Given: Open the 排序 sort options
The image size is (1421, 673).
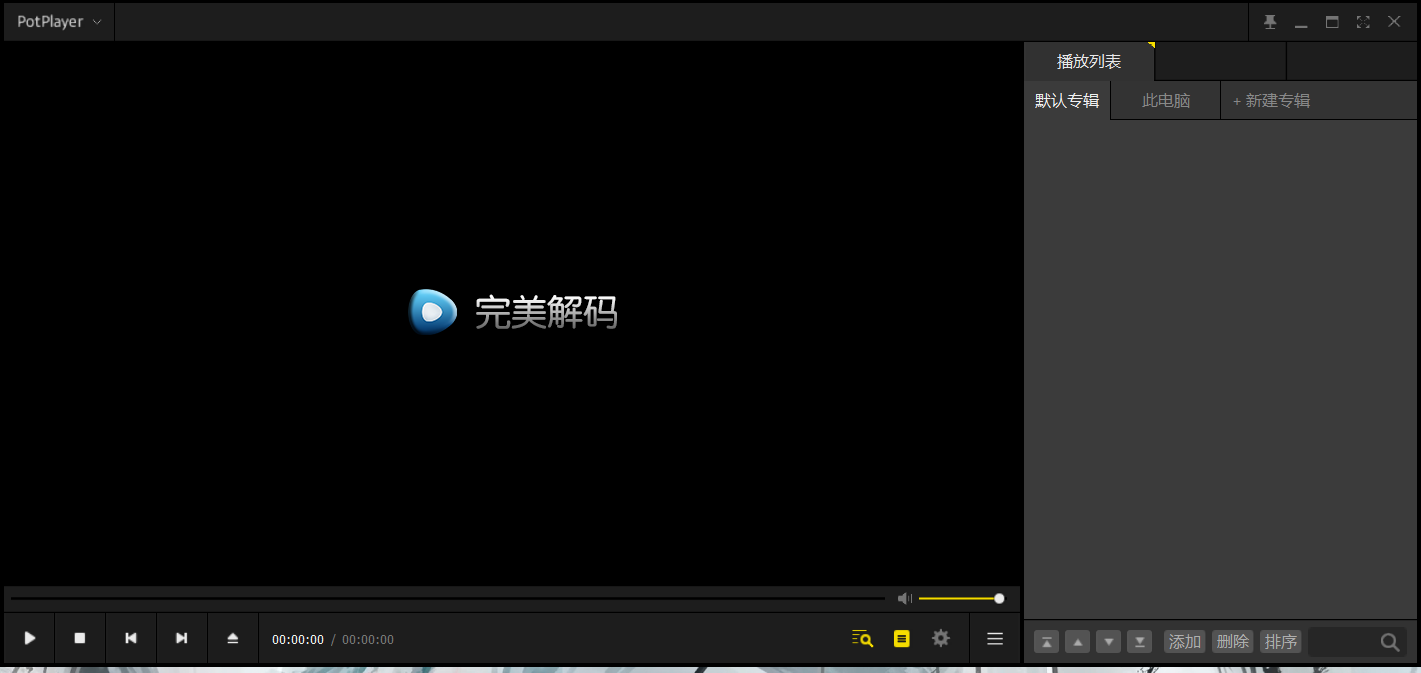Looking at the screenshot, I should [1280, 641].
